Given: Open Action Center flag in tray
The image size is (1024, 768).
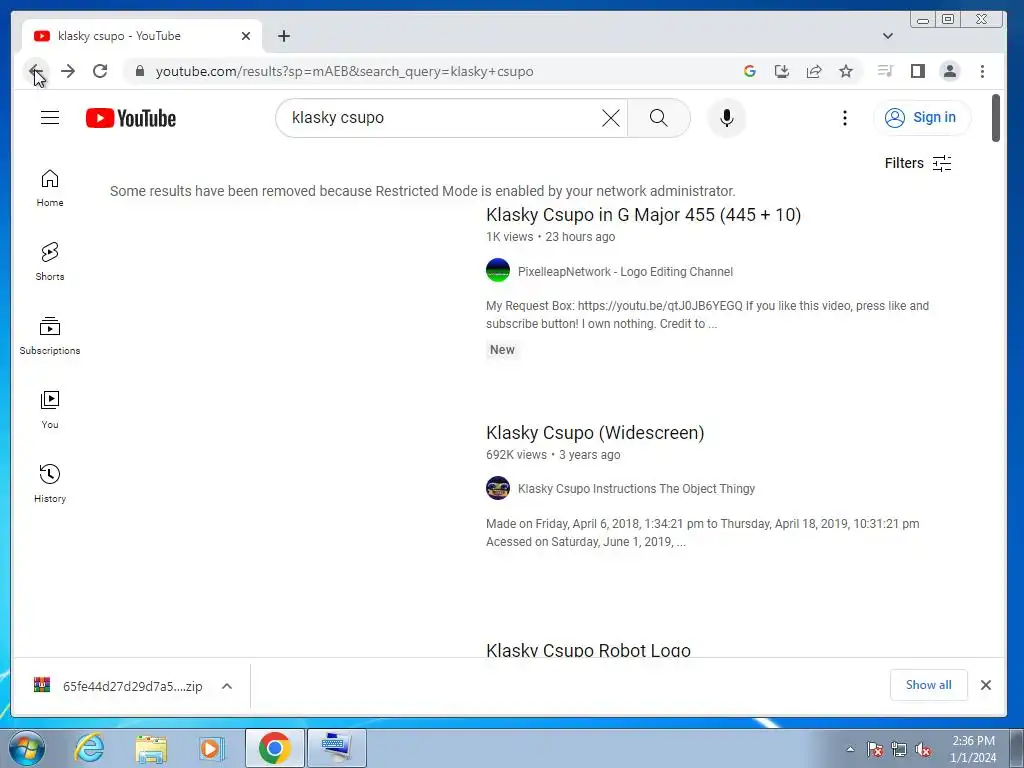Looking at the screenshot, I should click(x=875, y=750).
